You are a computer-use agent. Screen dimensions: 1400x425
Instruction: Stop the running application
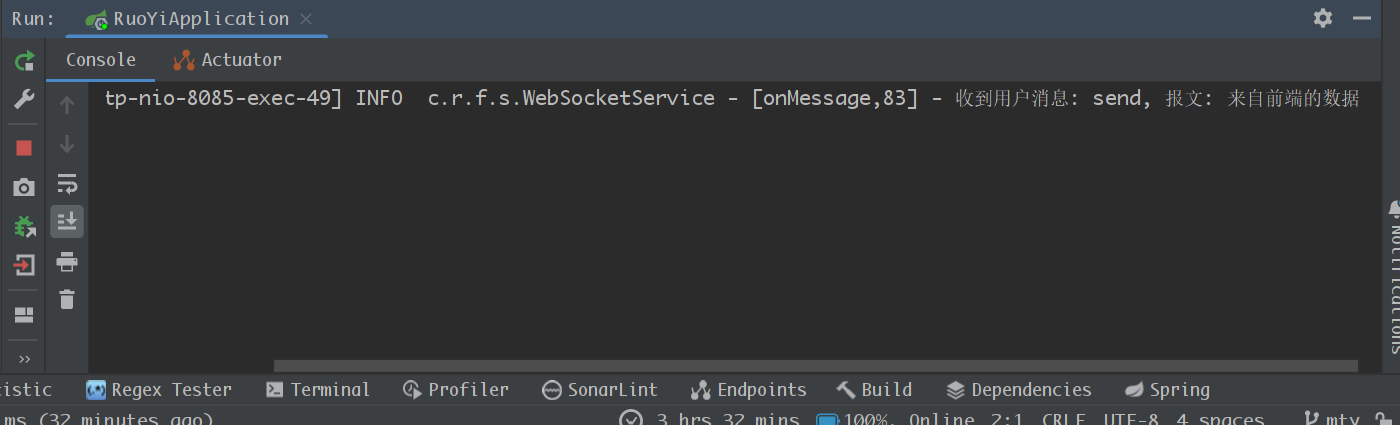pos(24,148)
